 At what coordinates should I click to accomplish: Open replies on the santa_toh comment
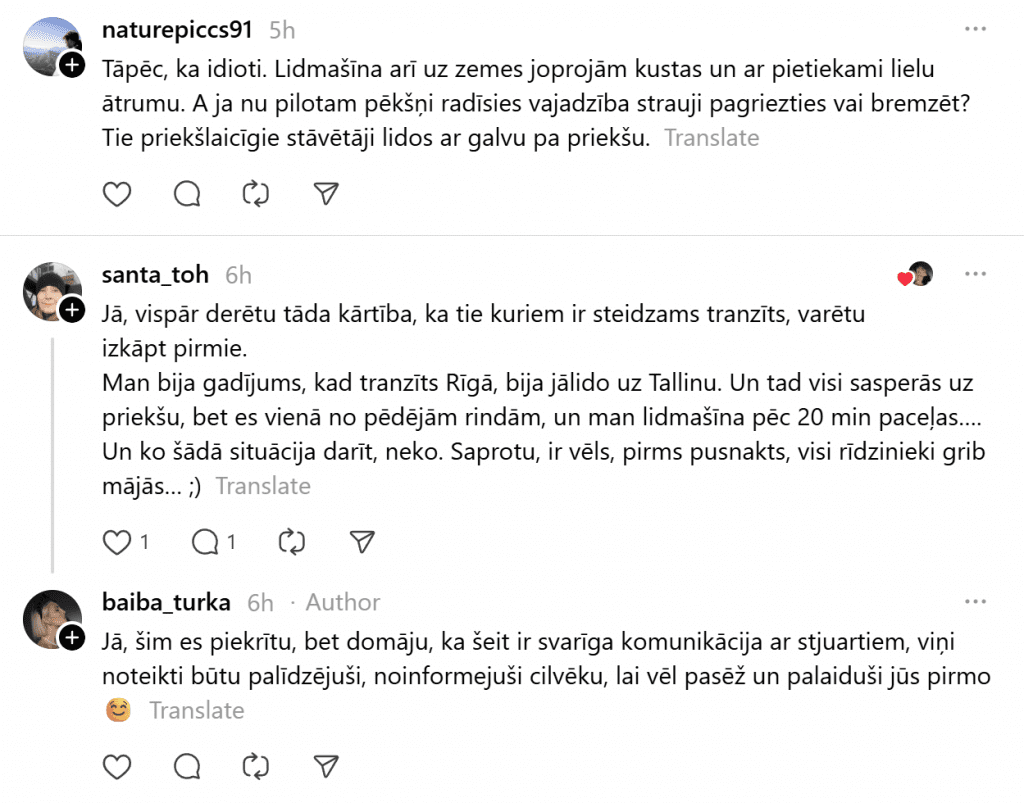point(205,542)
